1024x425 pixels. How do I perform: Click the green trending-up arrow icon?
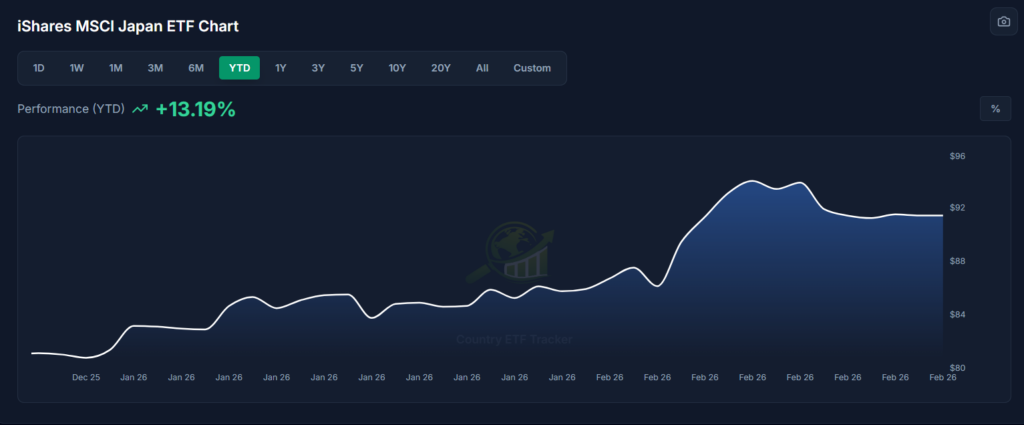[x=140, y=109]
